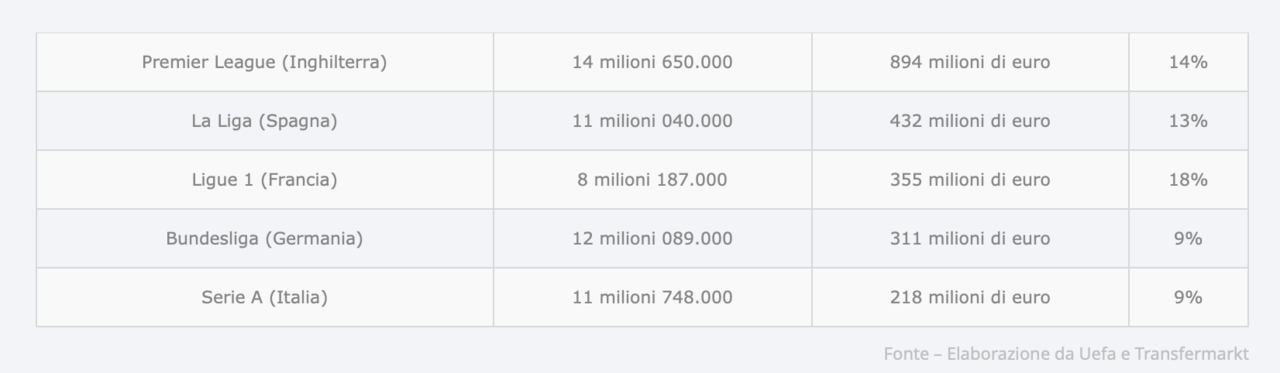
Task: Click the Serie A (Italia) cell
Action: click(x=265, y=297)
